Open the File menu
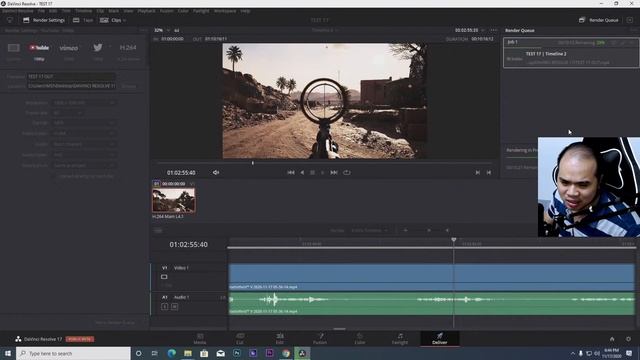The height and width of the screenshot is (360, 640). coord(41,11)
